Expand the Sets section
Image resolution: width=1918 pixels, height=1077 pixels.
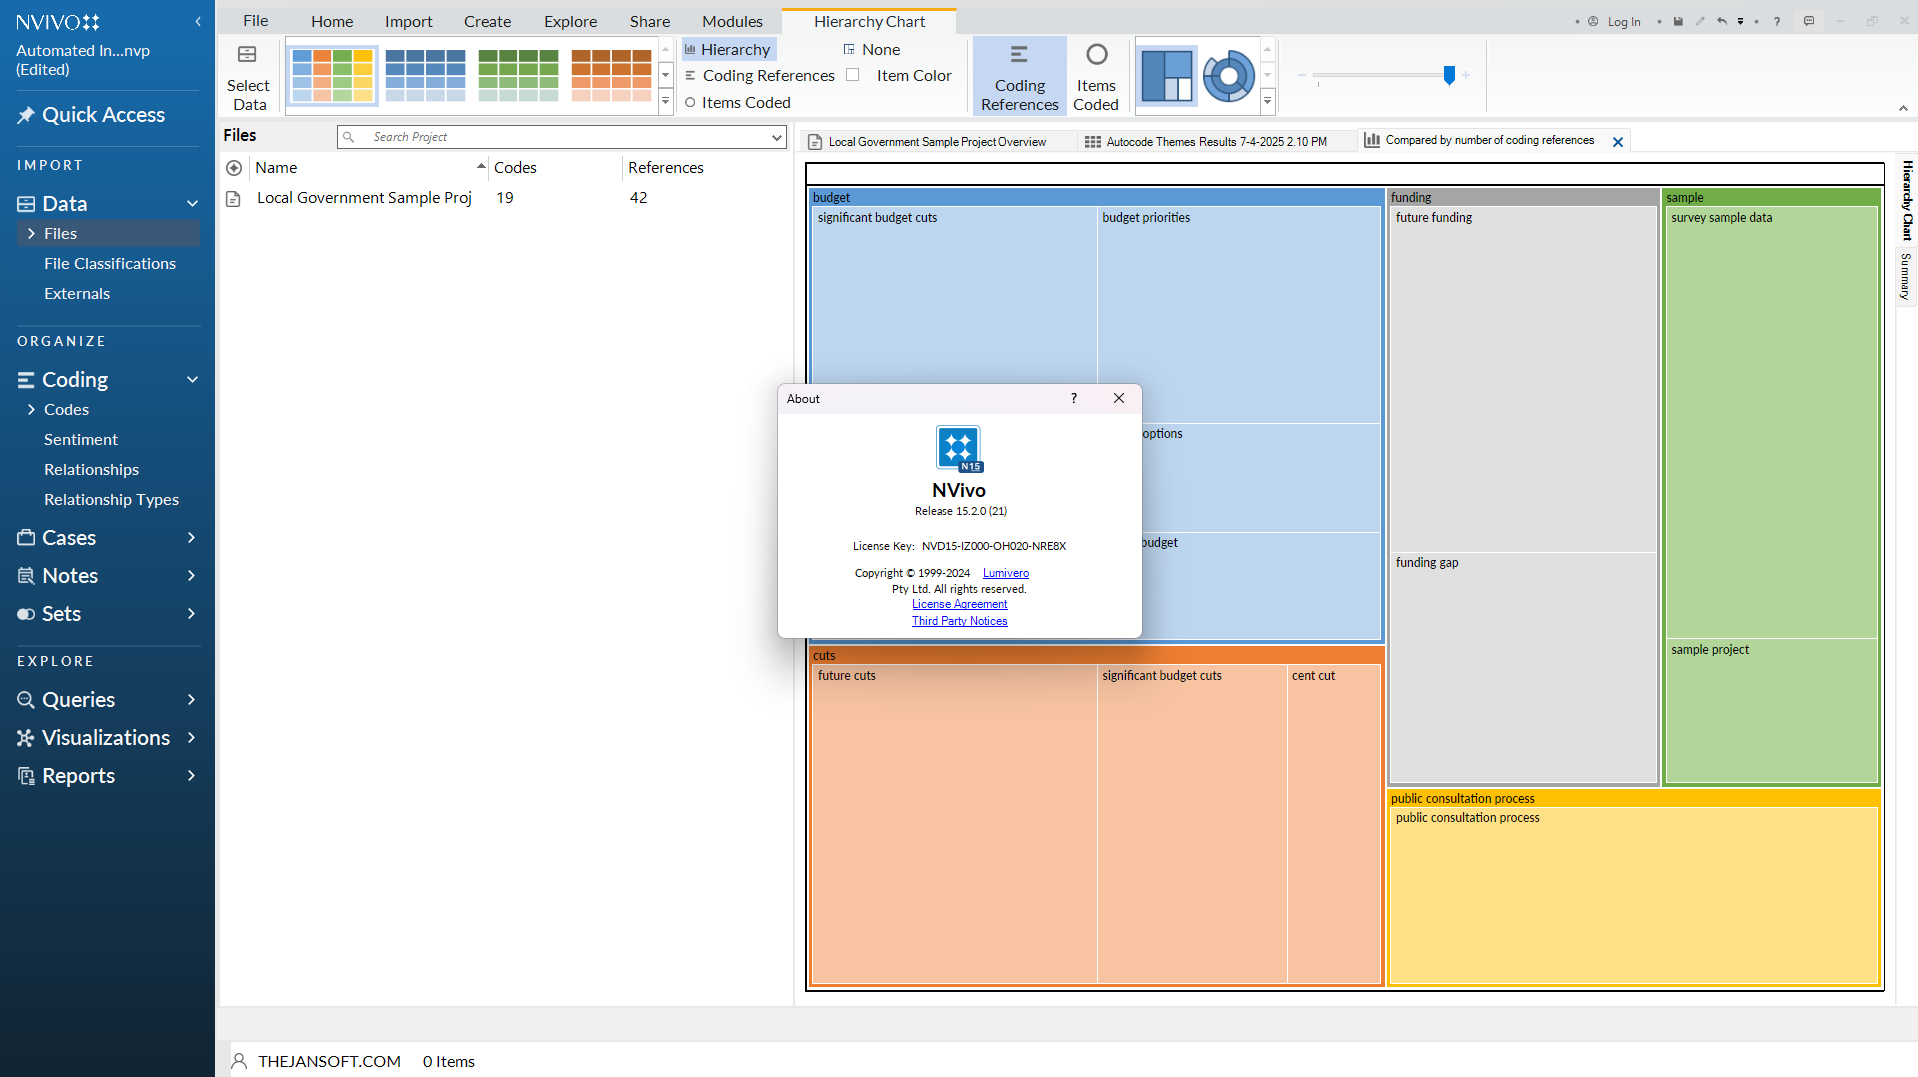coord(191,614)
